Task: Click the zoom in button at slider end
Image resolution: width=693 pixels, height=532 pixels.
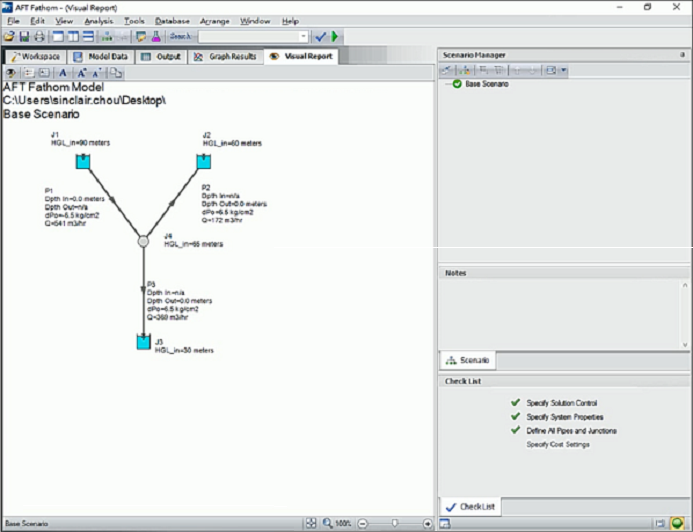Action: [x=427, y=524]
